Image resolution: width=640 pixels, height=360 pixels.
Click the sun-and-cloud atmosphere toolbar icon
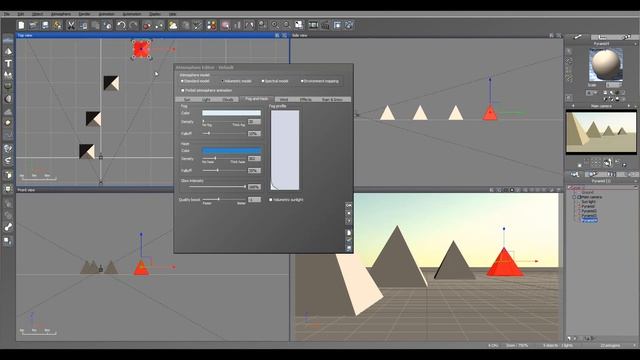[x=173, y=25]
